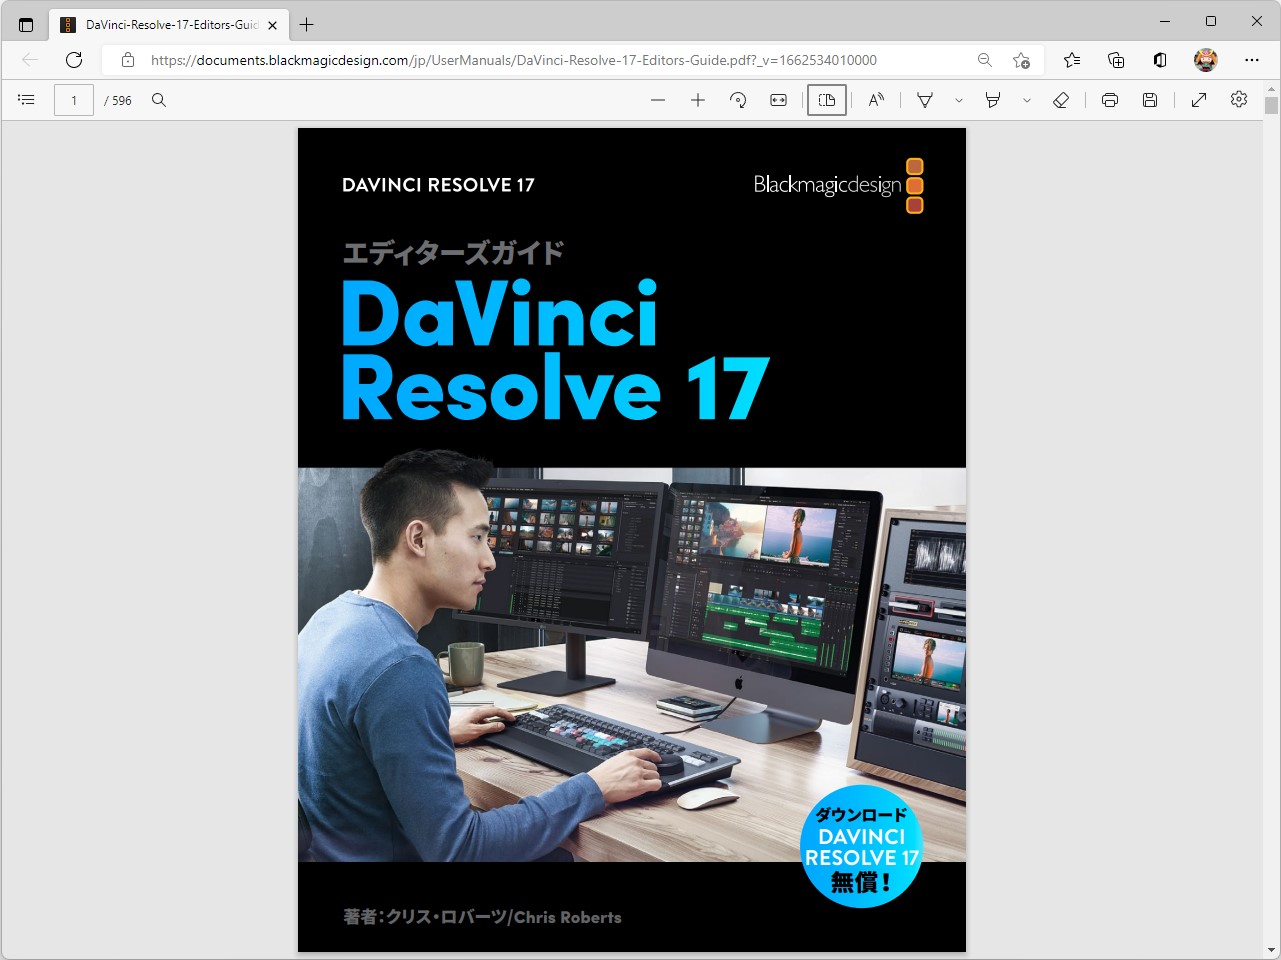Screen dimensions: 1281x960
Task: Fit the PDF to page width
Action: tap(778, 99)
